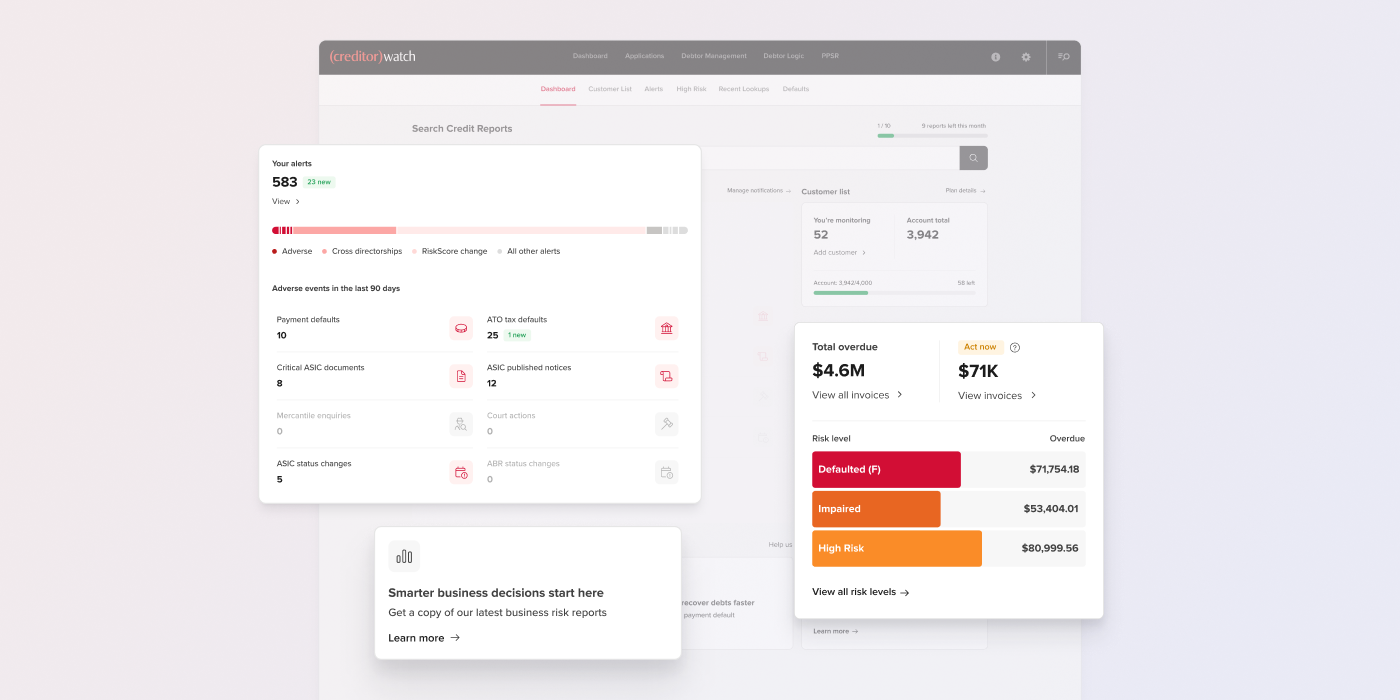Switch to the Customer List tab
This screenshot has height=700, width=1400.
[x=609, y=89]
